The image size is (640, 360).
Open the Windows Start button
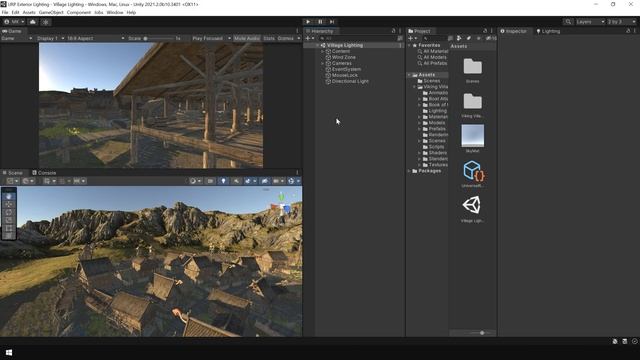(x=9, y=353)
